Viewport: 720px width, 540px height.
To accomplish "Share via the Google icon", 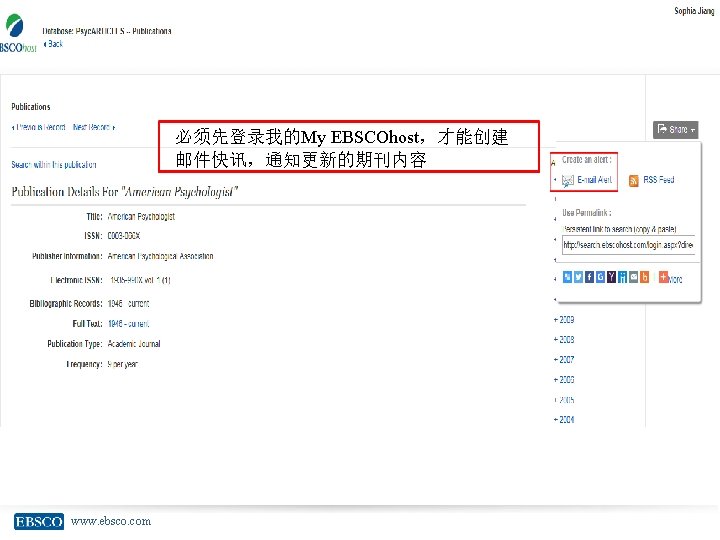I will [x=601, y=277].
